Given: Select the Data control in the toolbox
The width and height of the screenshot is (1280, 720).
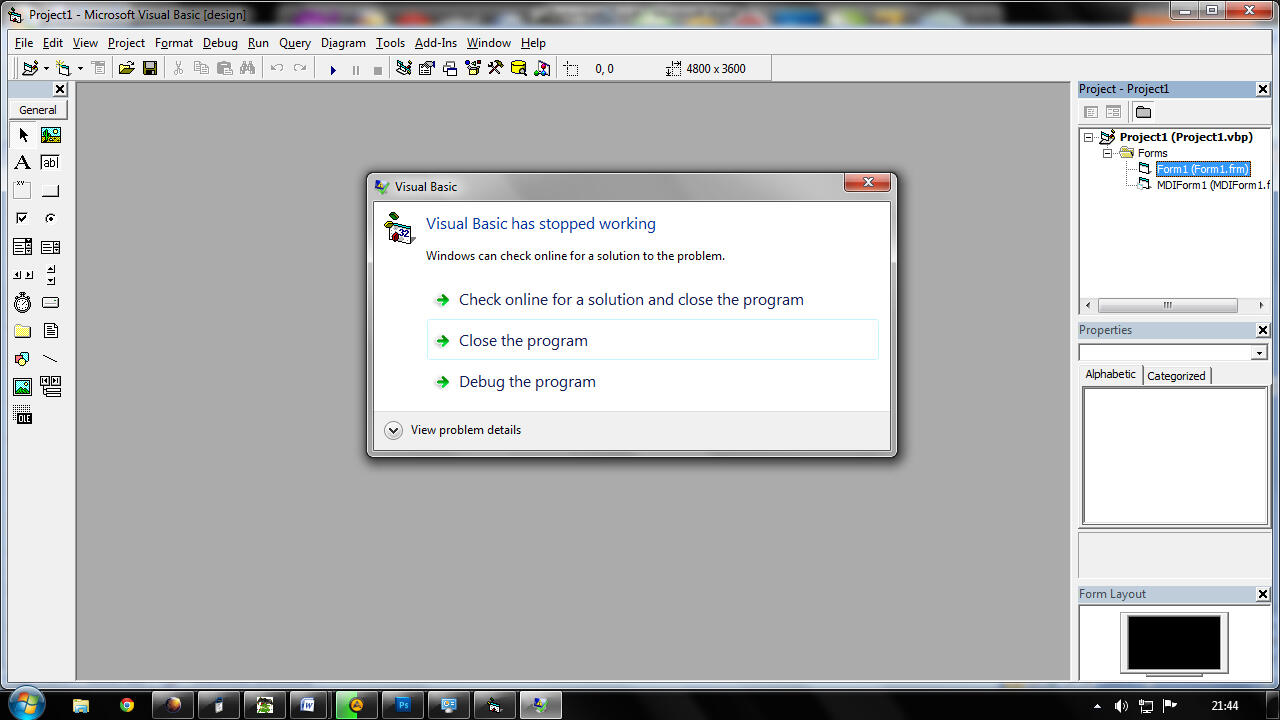Looking at the screenshot, I should 51,387.
